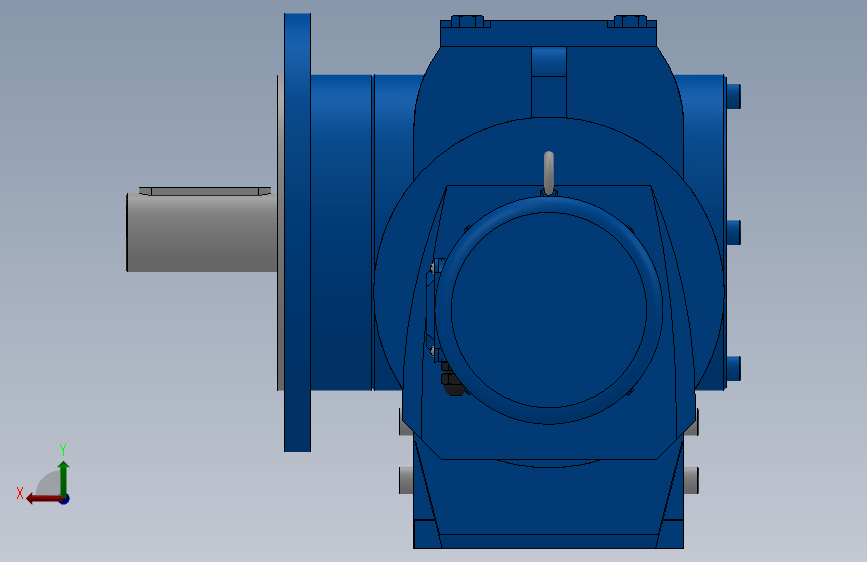Select the gray output shaft of the gearbox
This screenshot has height=562, width=867.
click(x=202, y=232)
